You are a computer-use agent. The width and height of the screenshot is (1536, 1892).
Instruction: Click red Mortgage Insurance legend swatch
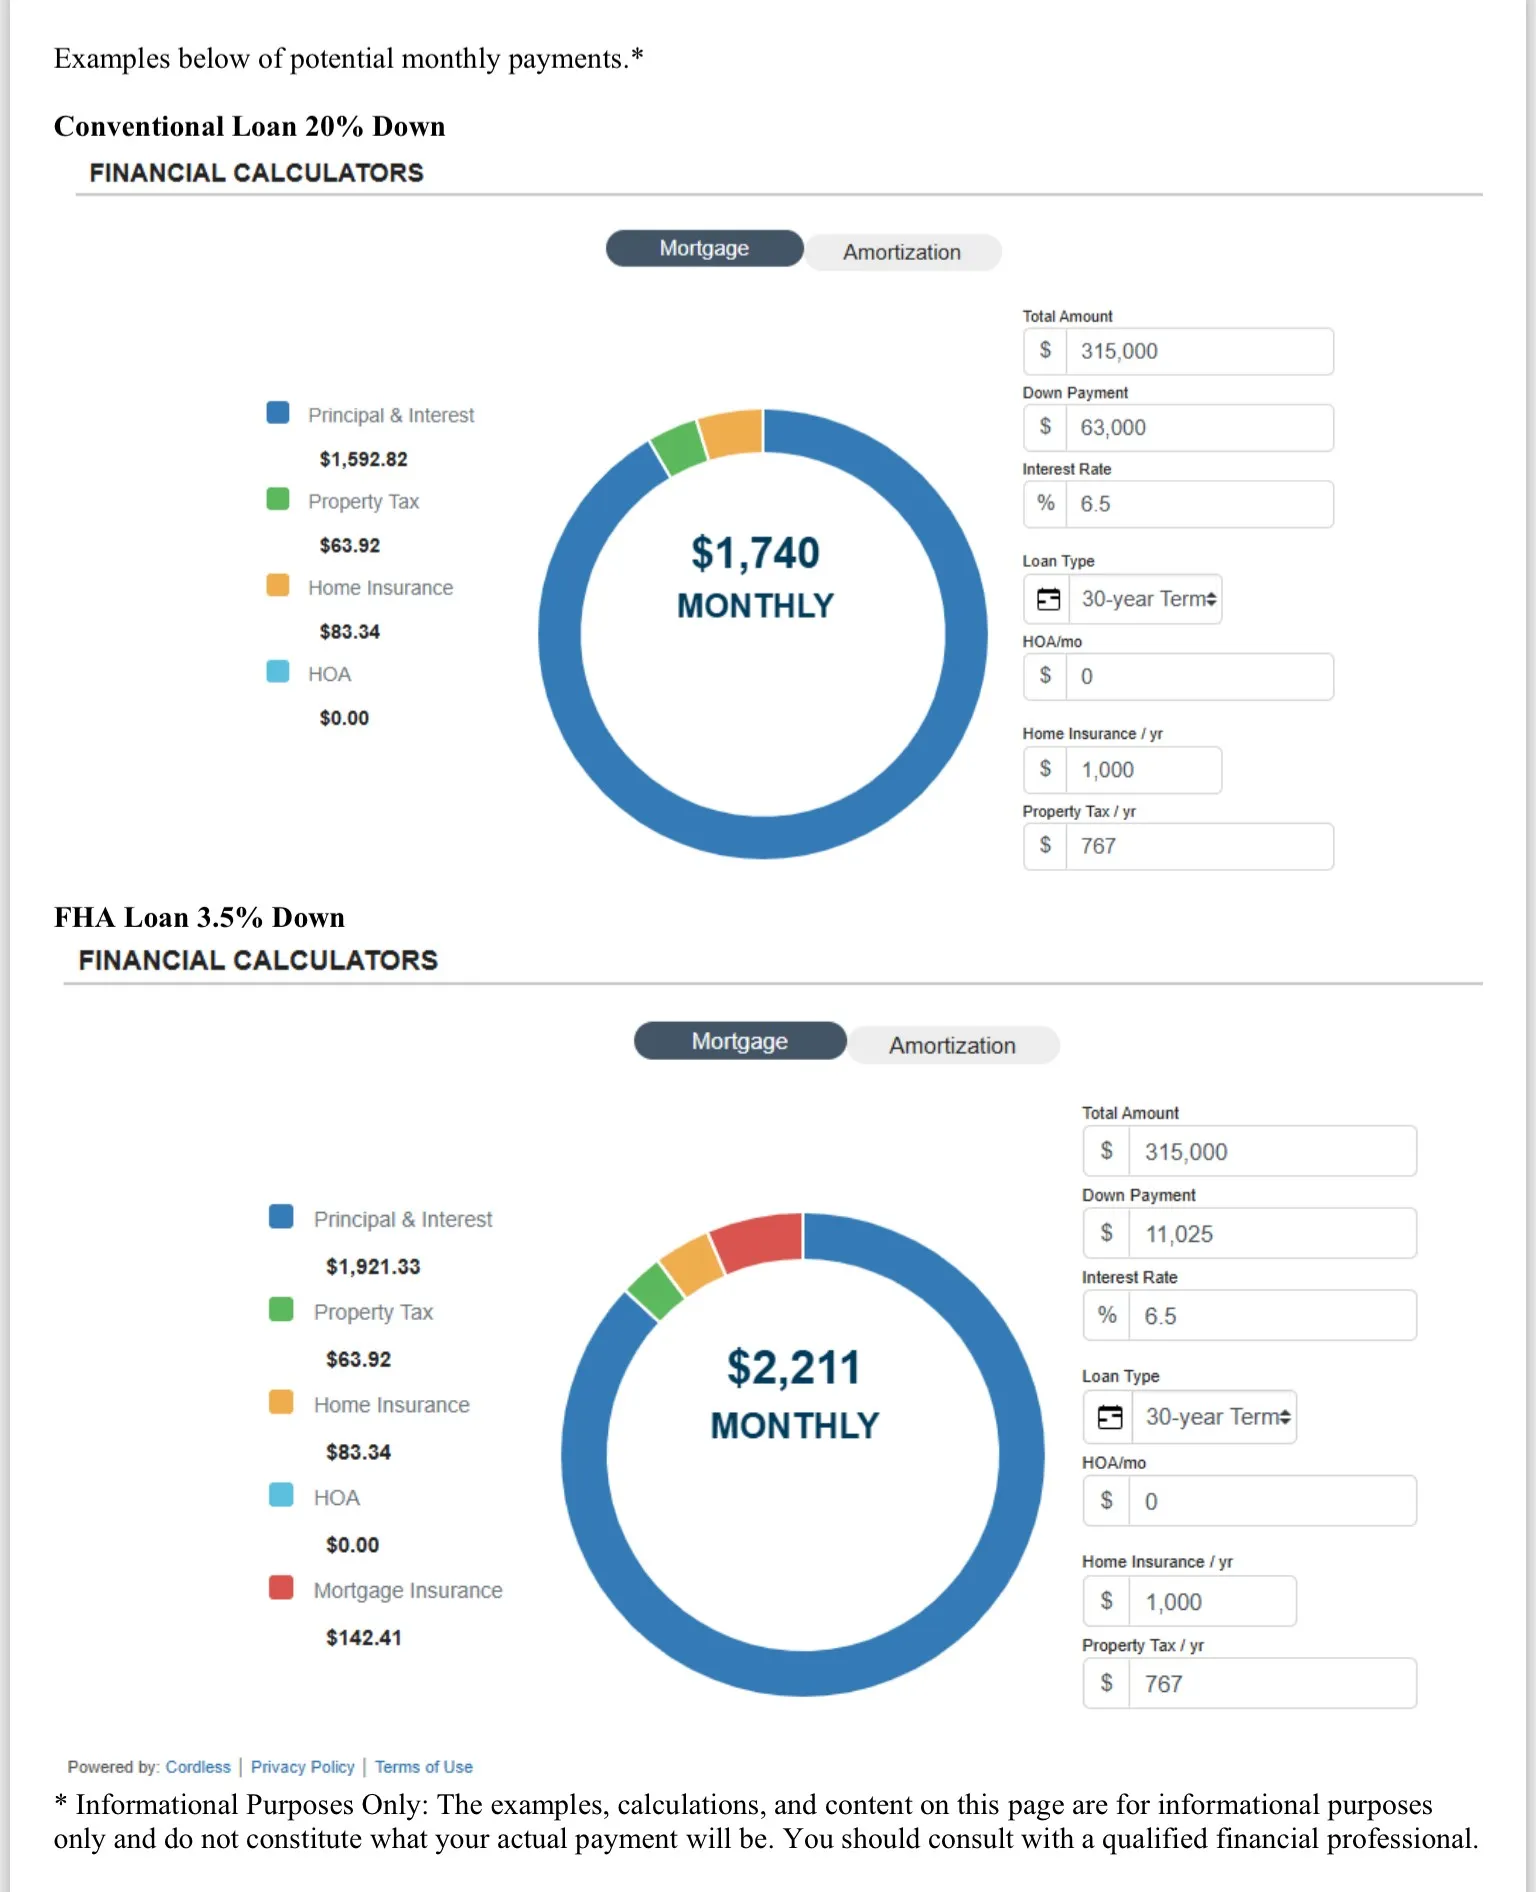281,1588
